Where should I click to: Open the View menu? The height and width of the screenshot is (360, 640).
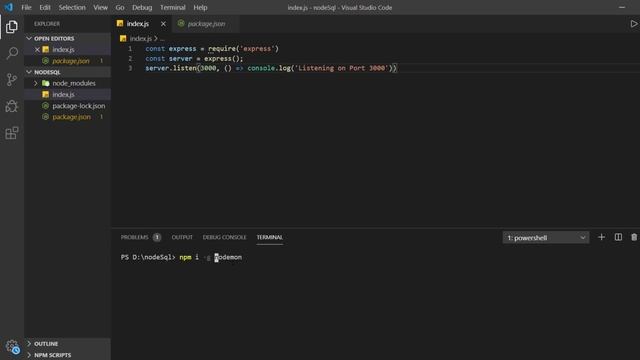tap(100, 7)
